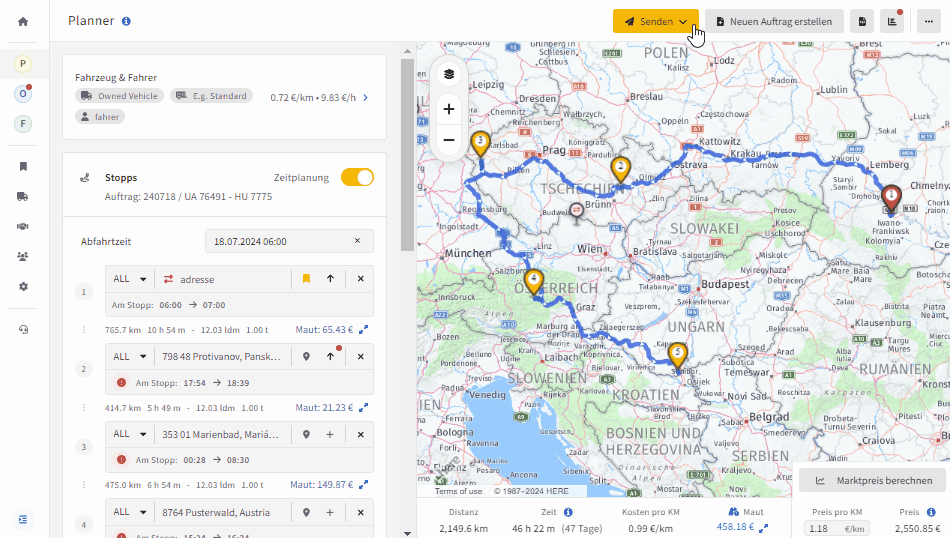Click the plus icon on Marienbad stop
This screenshot has height=538, width=950.
click(330, 434)
